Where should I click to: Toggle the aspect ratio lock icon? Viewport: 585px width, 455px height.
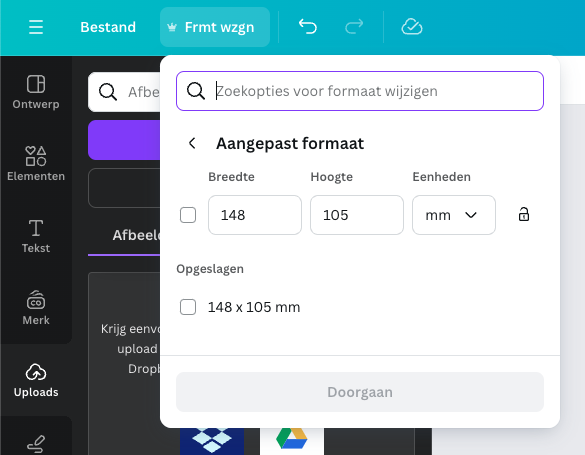coord(524,214)
